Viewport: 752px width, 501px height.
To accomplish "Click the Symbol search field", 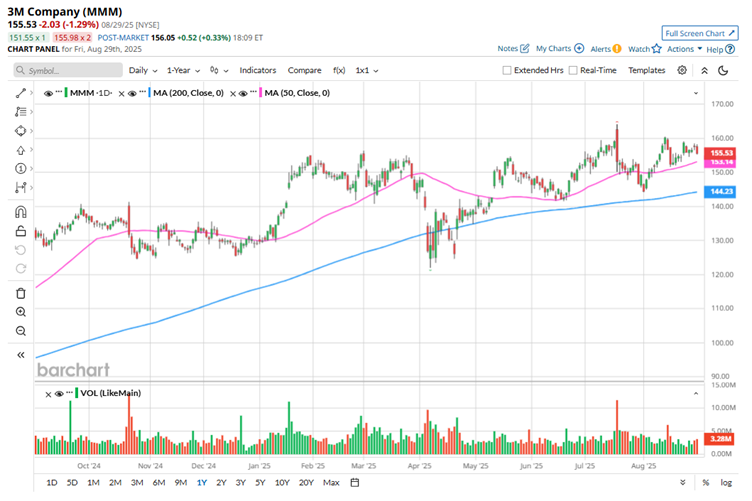I will [x=68, y=70].
